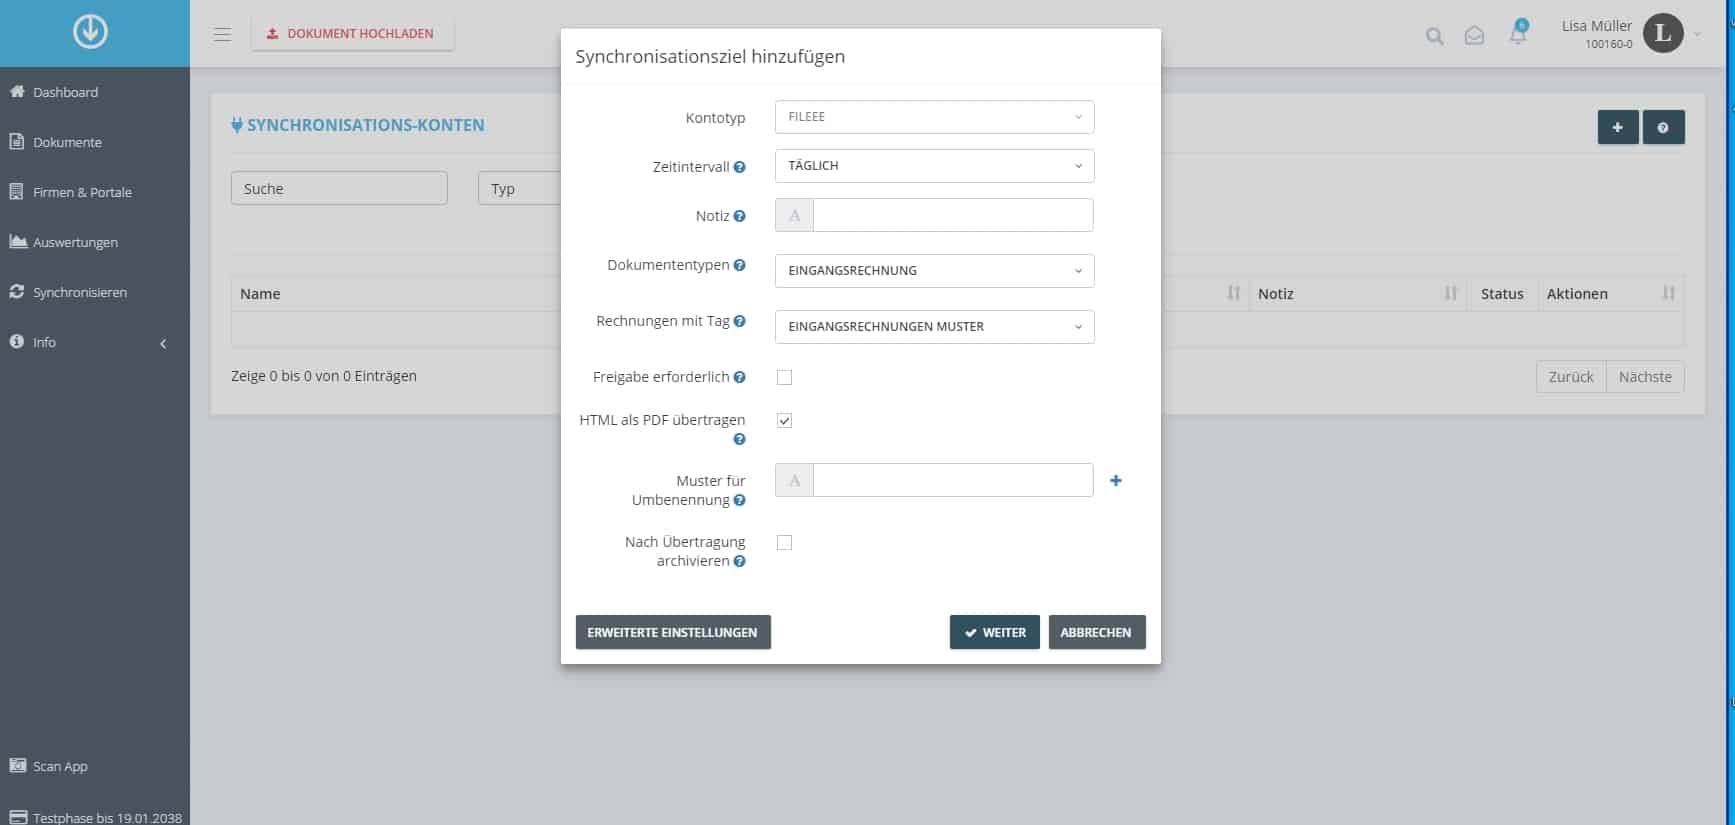Click the DOKUMENT HOCHLADEN button
1735x825 pixels.
(x=352, y=34)
